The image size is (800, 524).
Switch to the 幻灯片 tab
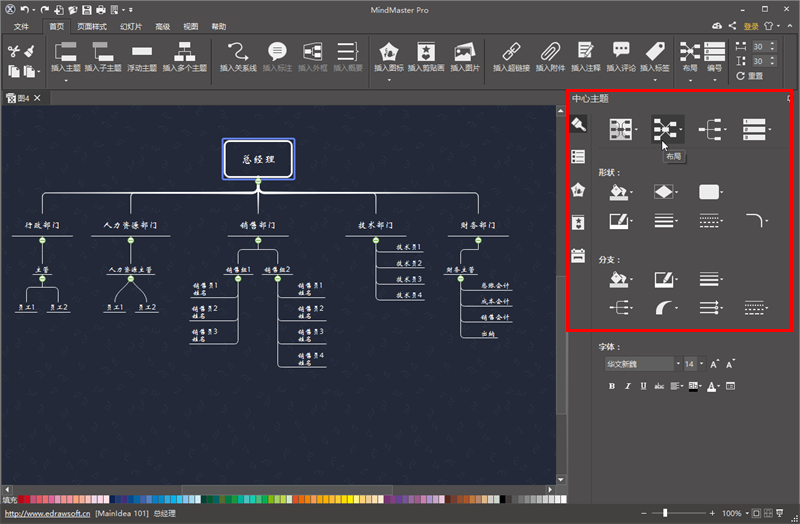(131, 27)
